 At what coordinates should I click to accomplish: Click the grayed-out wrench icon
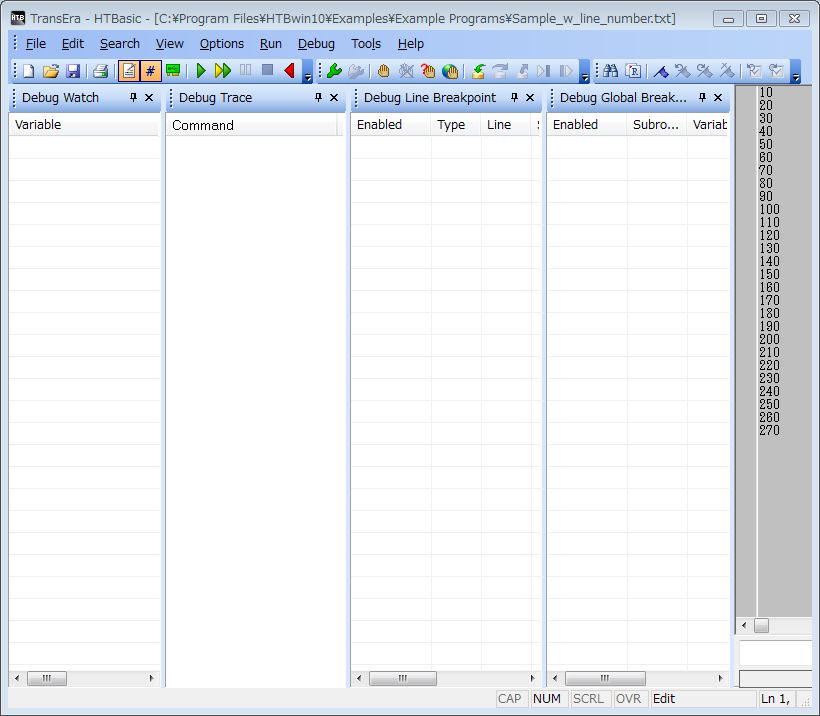click(356, 71)
